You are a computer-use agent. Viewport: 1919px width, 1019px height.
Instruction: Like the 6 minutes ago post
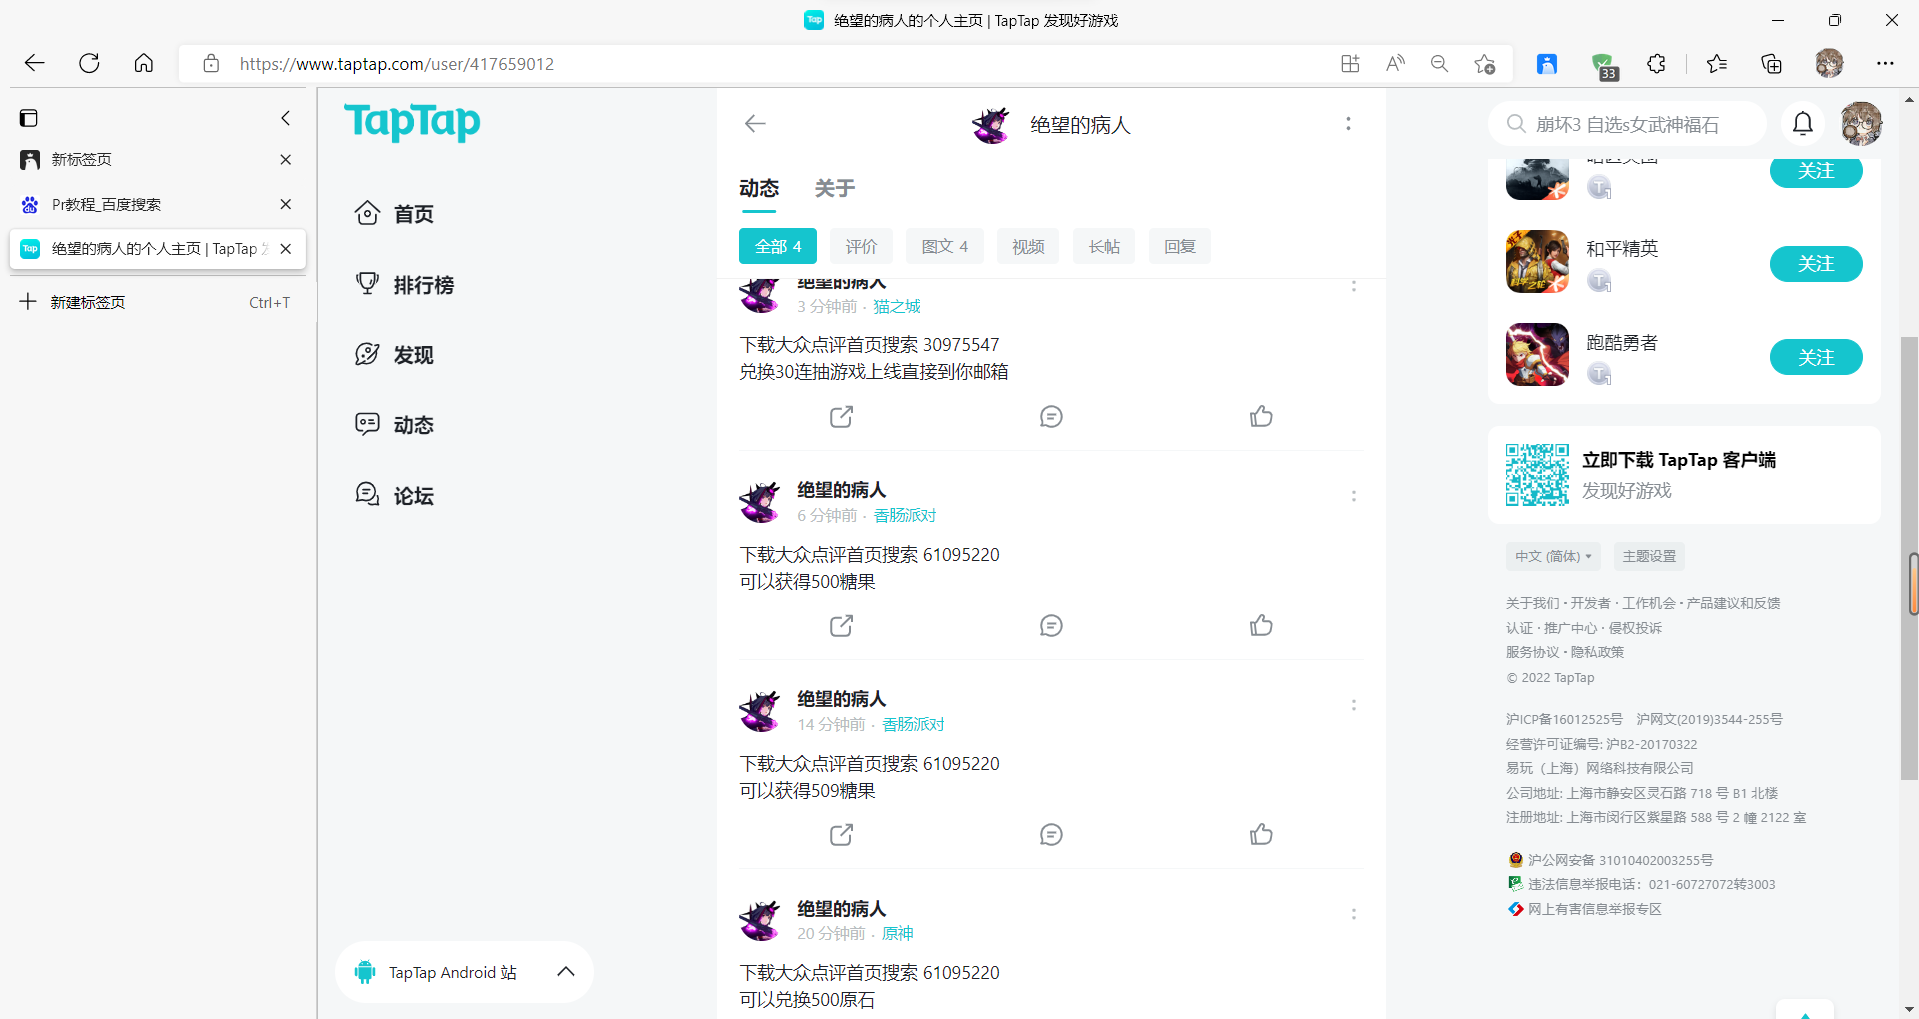1261,625
